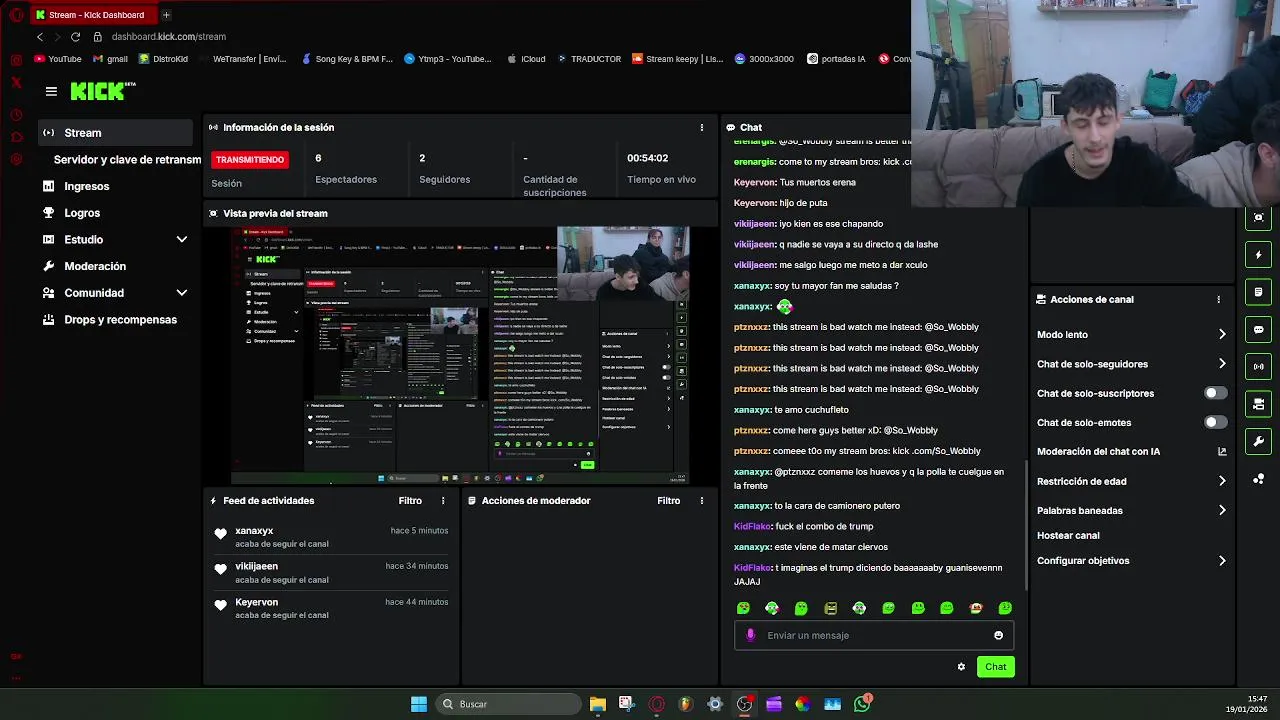Toggle Chat de solo-emotes switch
1280x720 pixels.
tap(1214, 422)
